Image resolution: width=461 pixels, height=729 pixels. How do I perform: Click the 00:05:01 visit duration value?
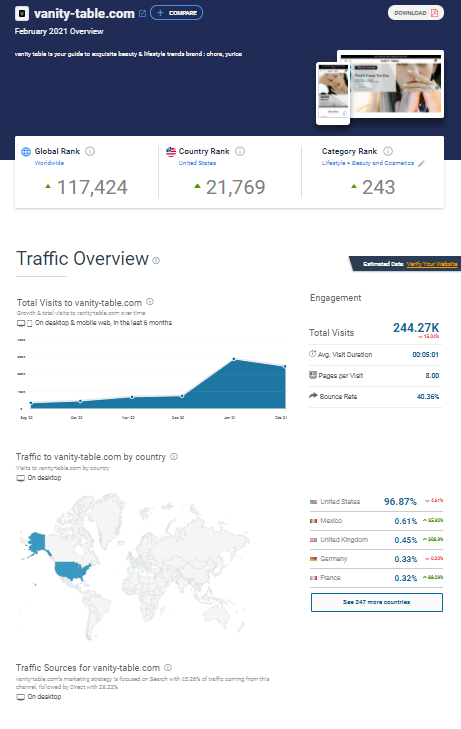click(425, 354)
